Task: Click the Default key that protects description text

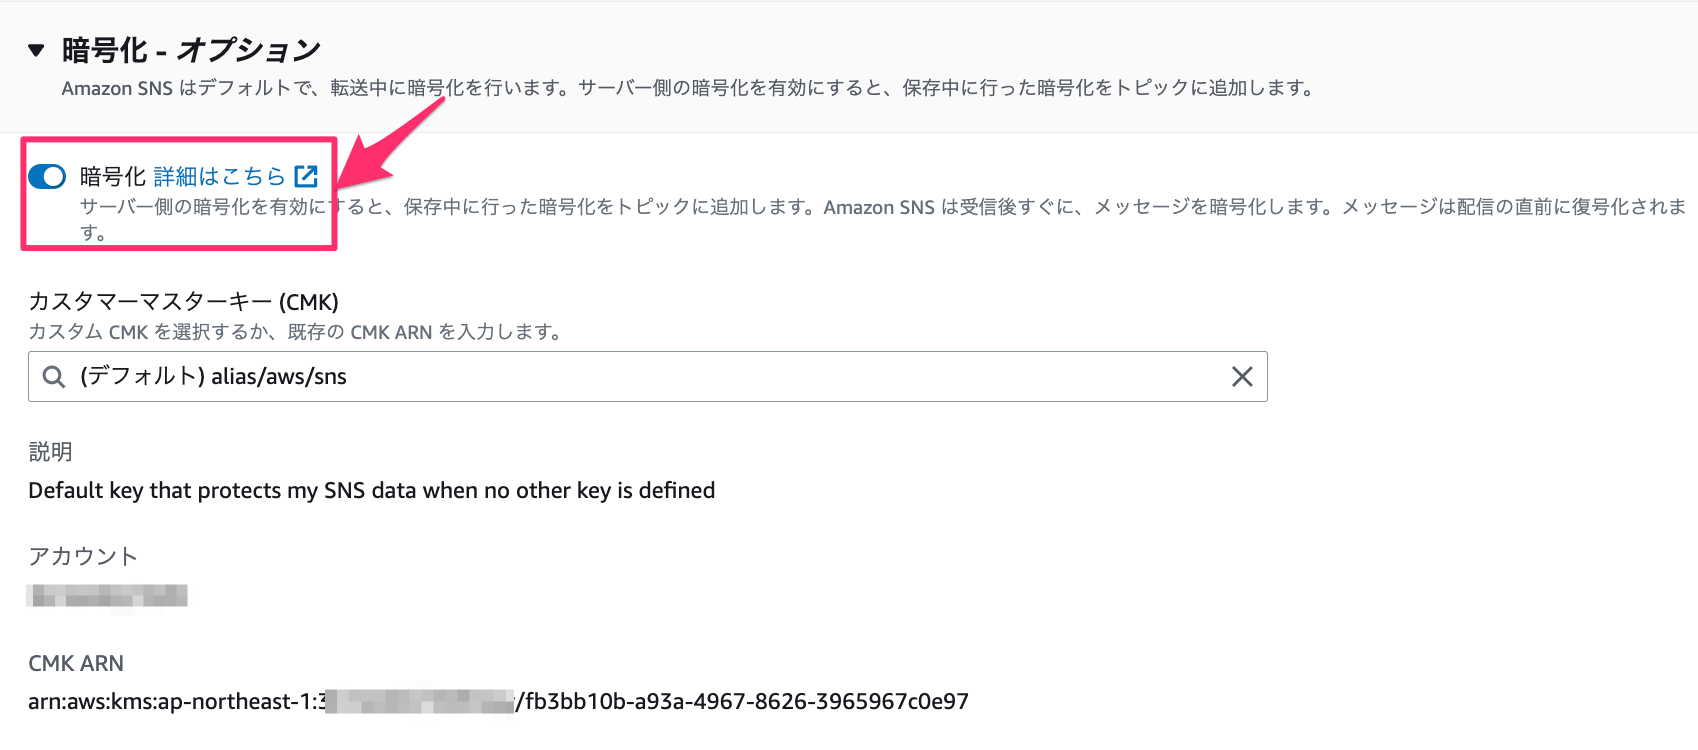Action: coord(371,491)
